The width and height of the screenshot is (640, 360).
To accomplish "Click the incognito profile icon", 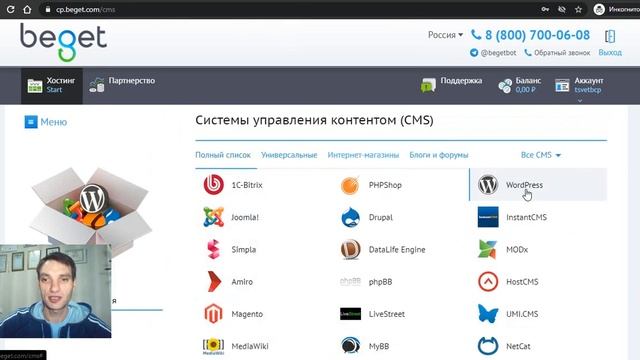I will [x=599, y=9].
